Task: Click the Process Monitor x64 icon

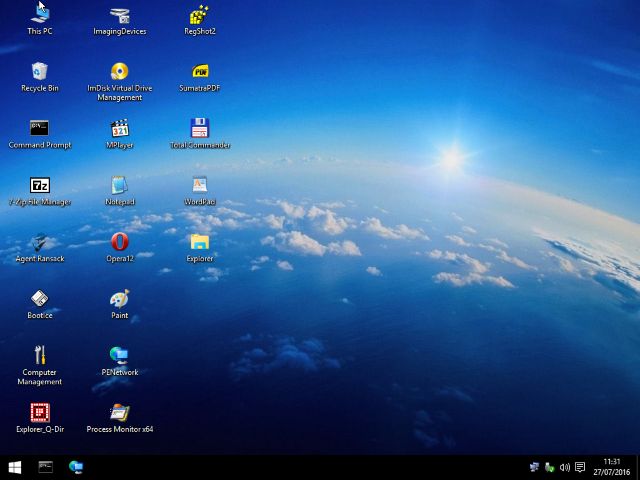Action: click(120, 413)
